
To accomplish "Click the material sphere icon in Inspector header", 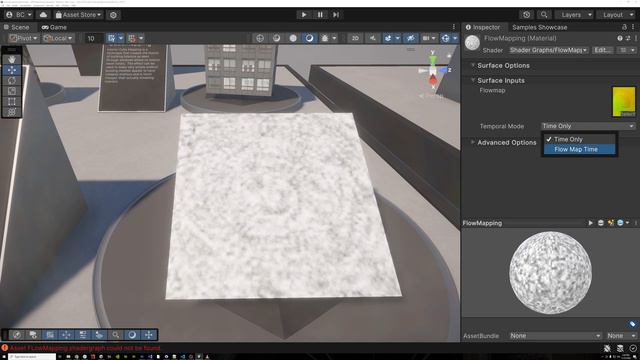I will click(x=472, y=43).
